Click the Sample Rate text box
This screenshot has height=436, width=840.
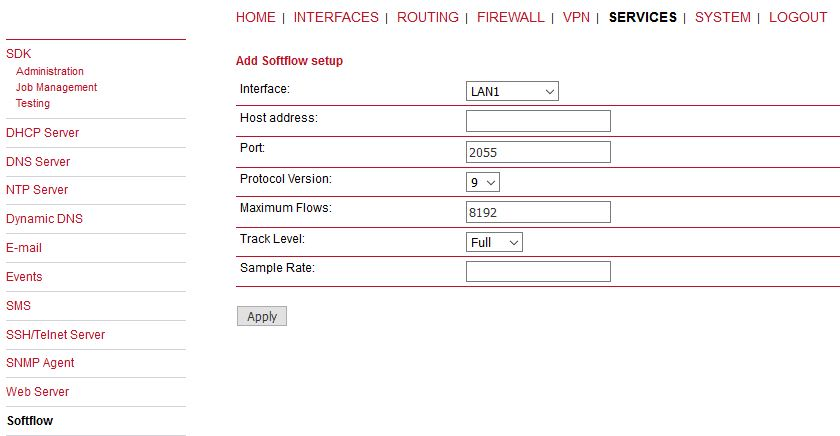[x=538, y=272]
